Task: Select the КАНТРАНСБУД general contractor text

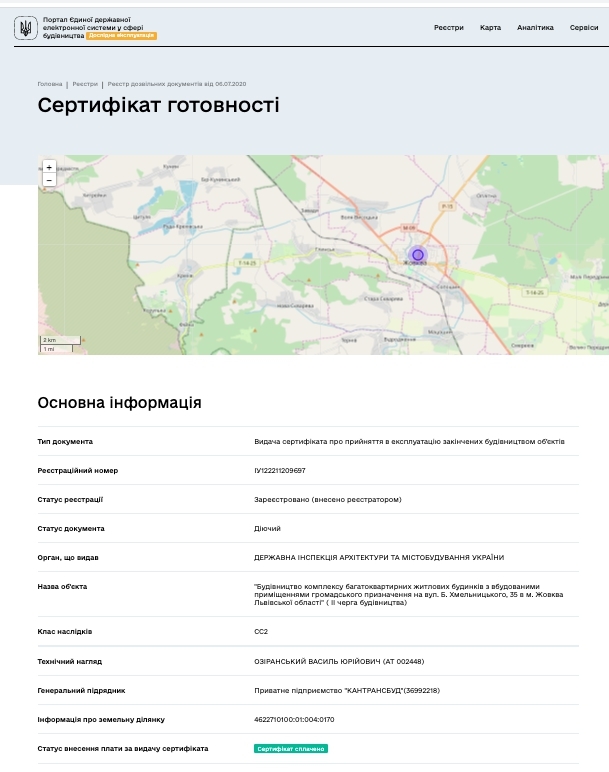Action: (347, 691)
